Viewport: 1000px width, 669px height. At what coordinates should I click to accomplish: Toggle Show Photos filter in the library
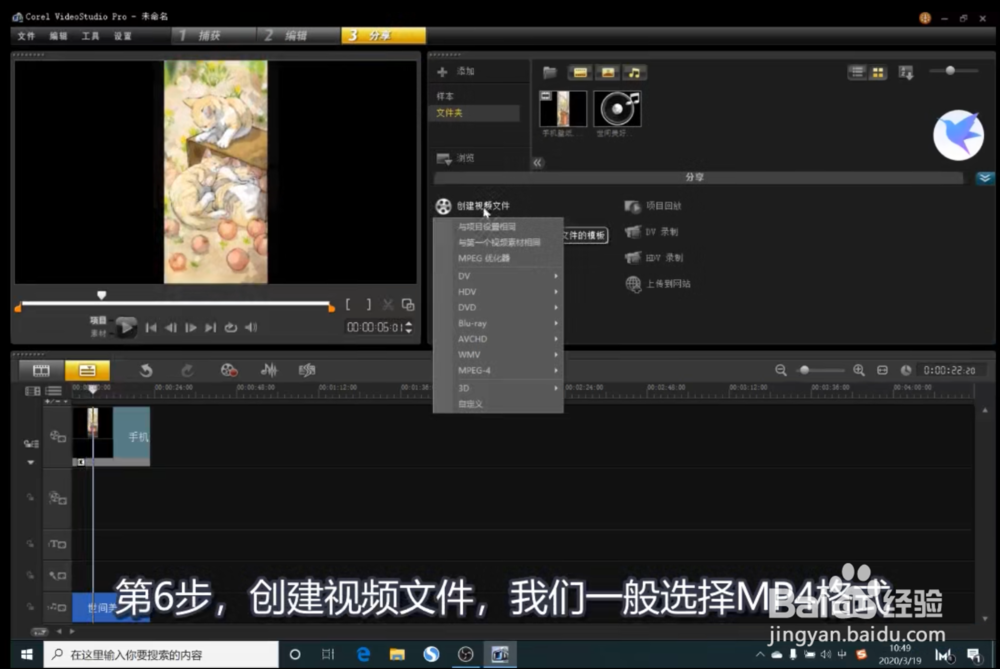(x=607, y=73)
